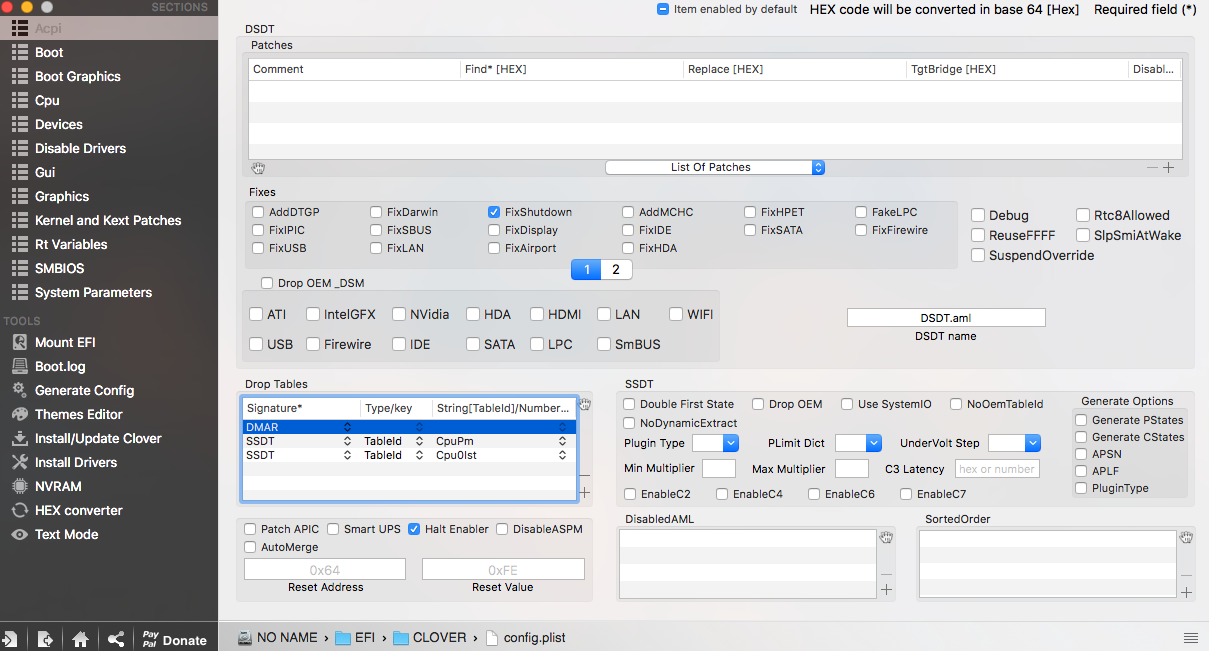The image size is (1209, 651).
Task: Click the plus icon to add a DSDT patch
Action: point(1168,167)
